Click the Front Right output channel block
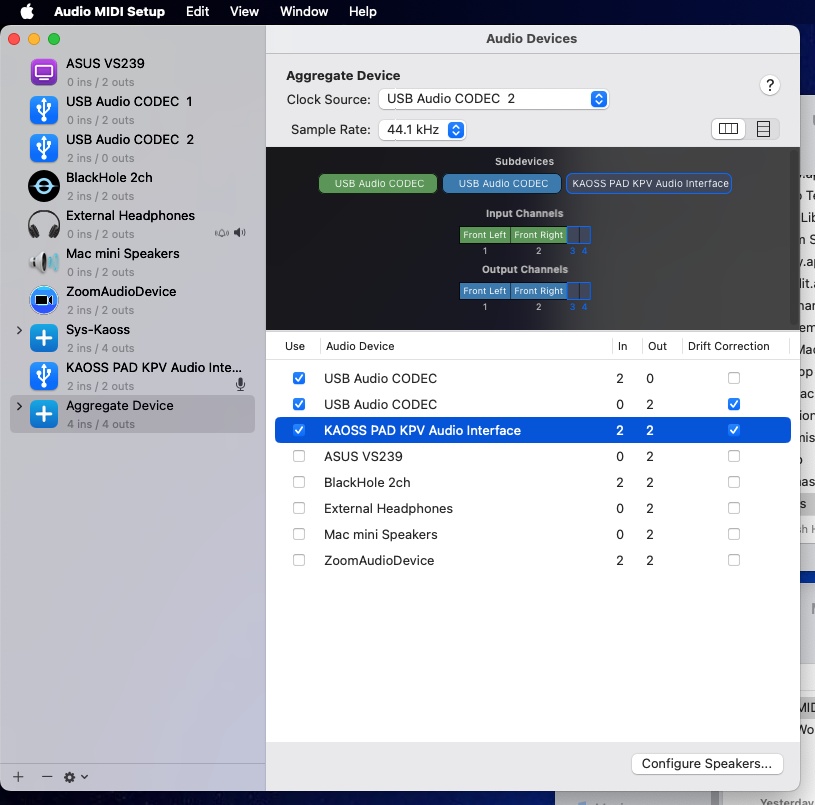This screenshot has height=805, width=815. click(538, 291)
